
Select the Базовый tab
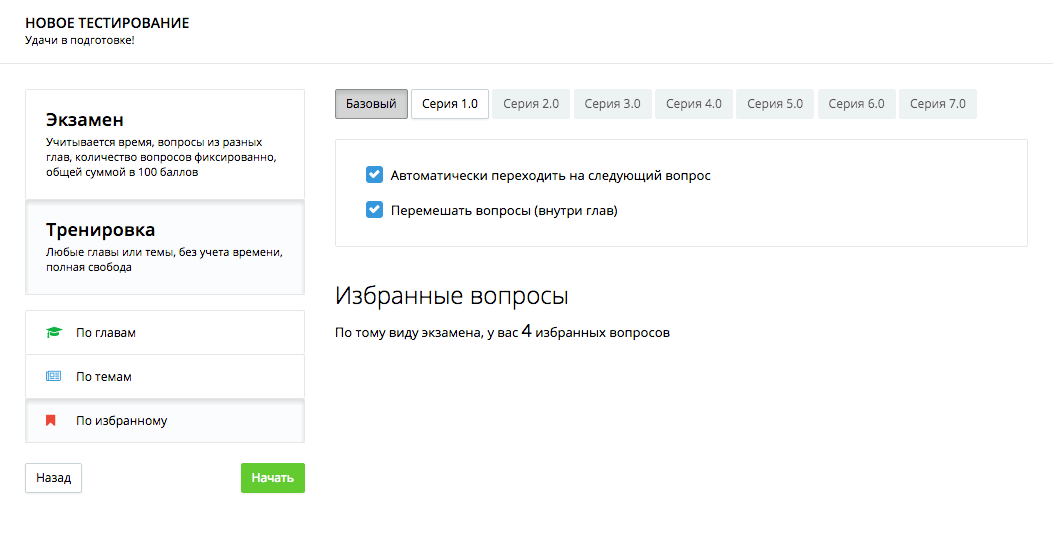pyautogui.click(x=371, y=104)
